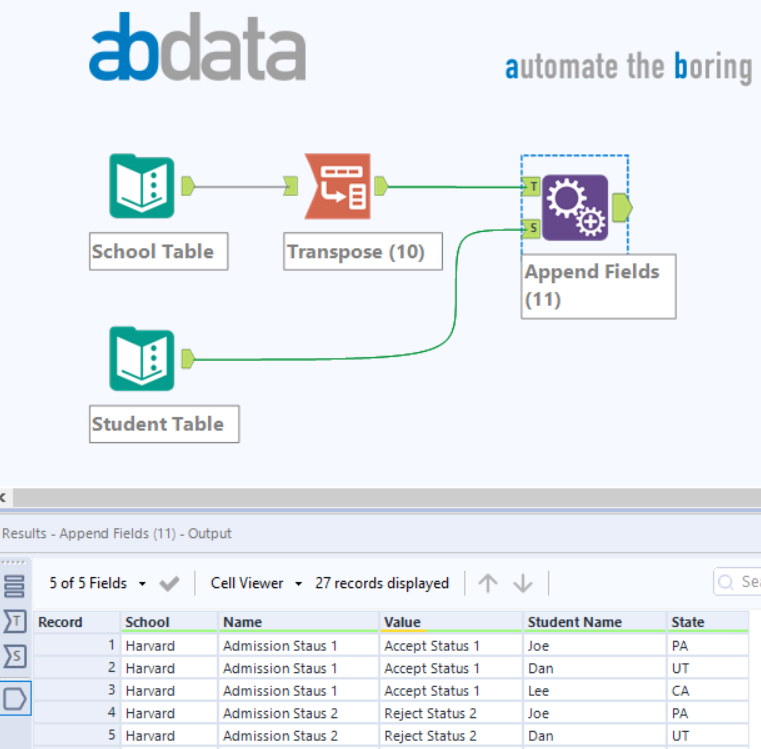Select the School Table input tool icon

[142, 186]
